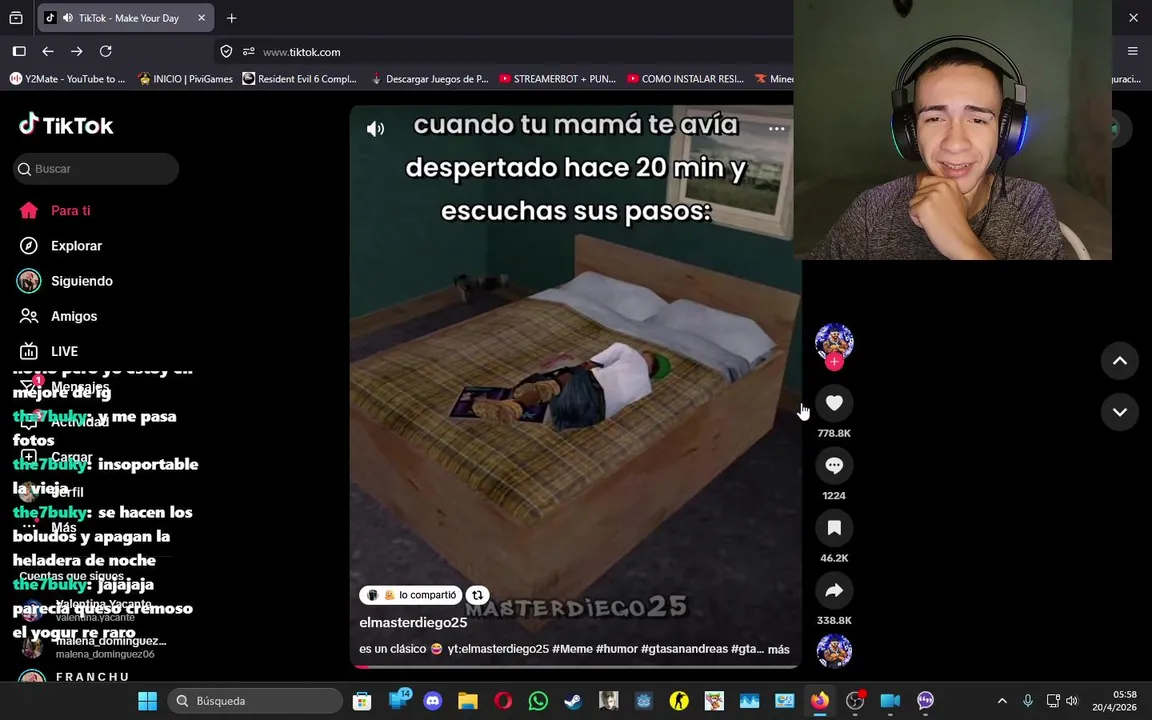
Task: Click the taskbar Búsqueda search box
Action: pos(256,701)
